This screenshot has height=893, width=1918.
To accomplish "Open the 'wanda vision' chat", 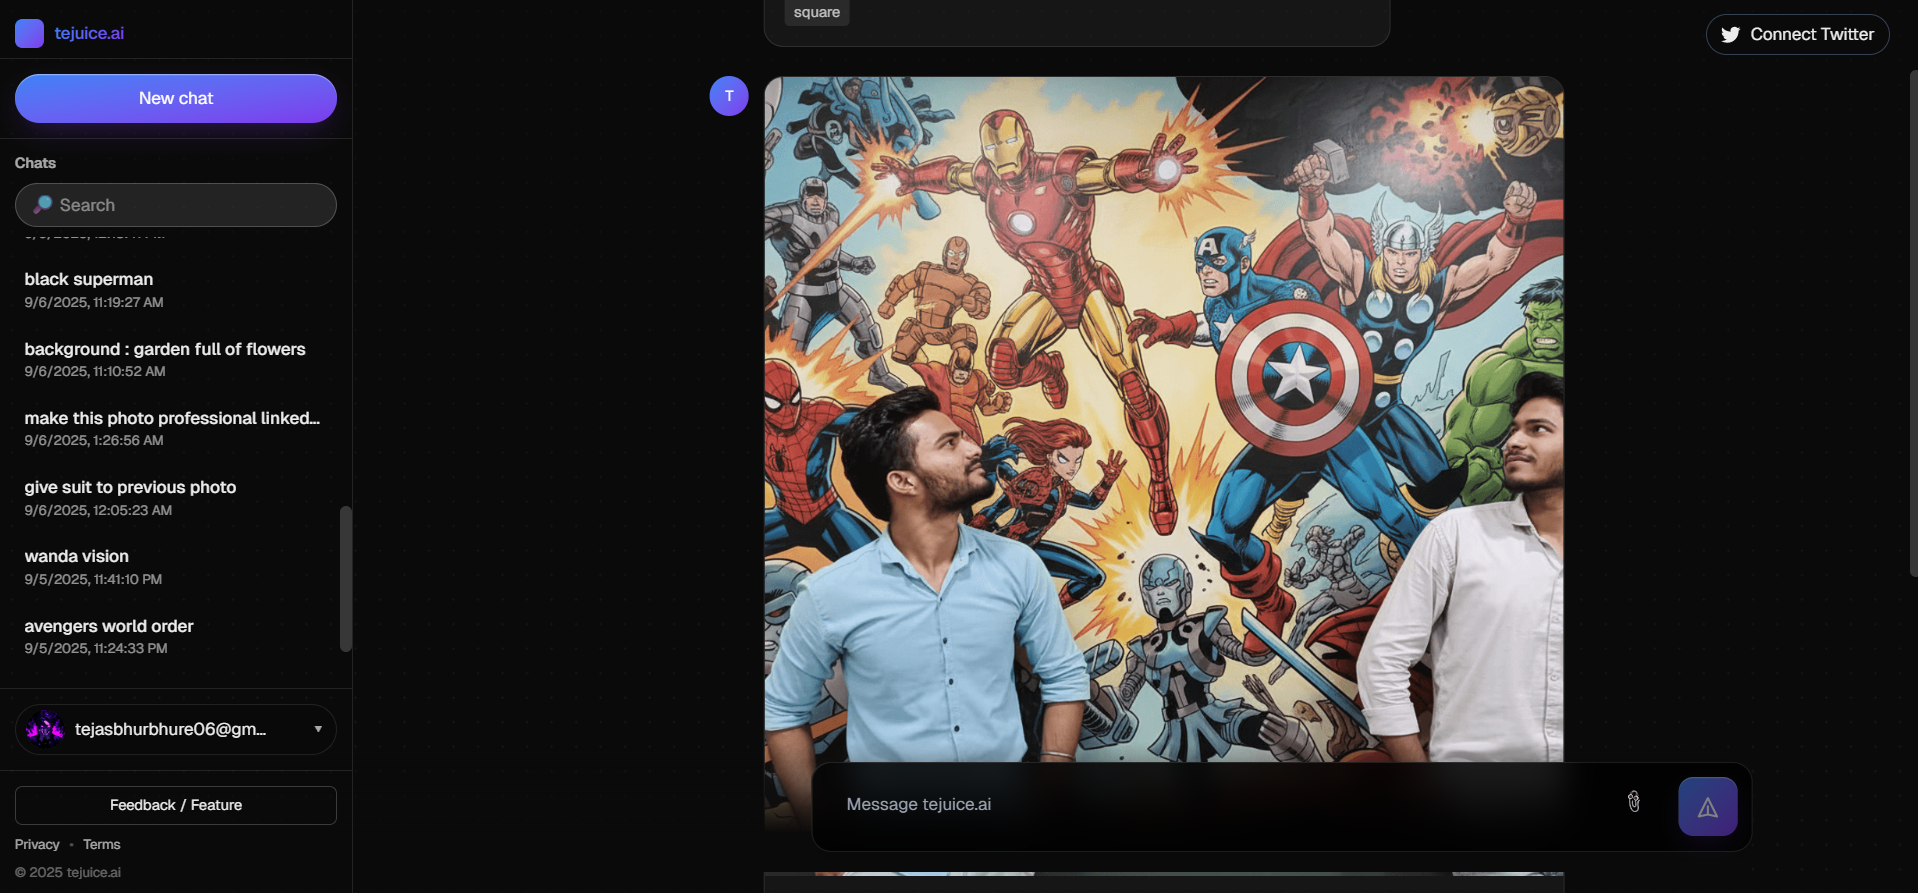I will [176, 567].
